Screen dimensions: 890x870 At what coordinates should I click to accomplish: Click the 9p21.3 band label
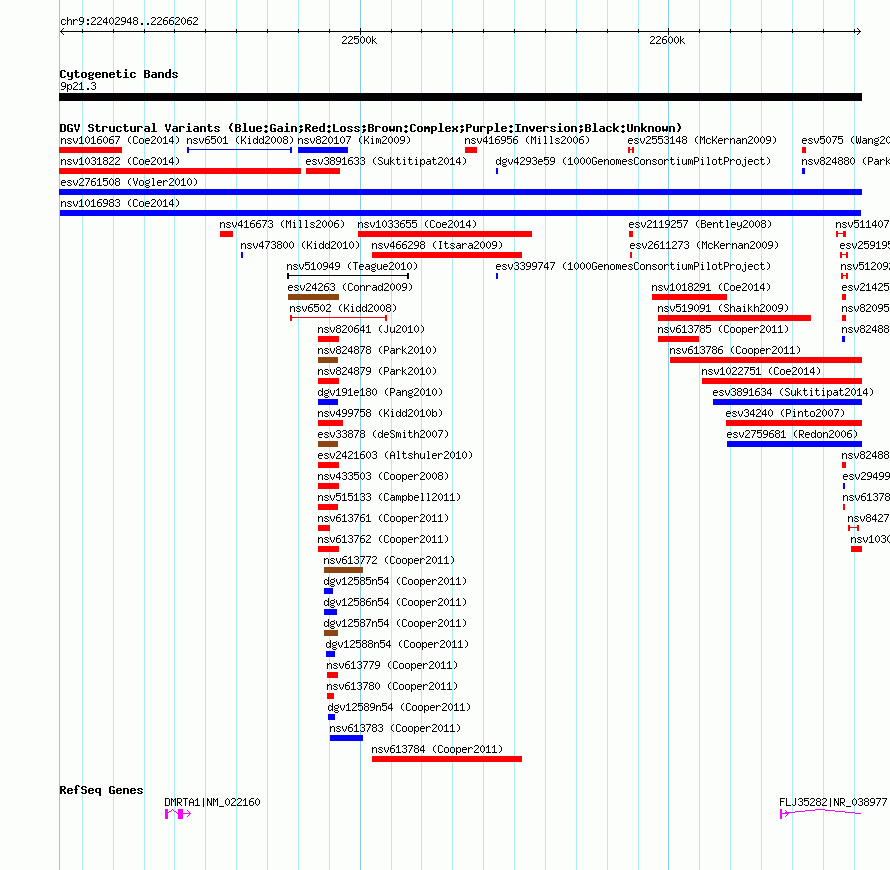tap(78, 86)
